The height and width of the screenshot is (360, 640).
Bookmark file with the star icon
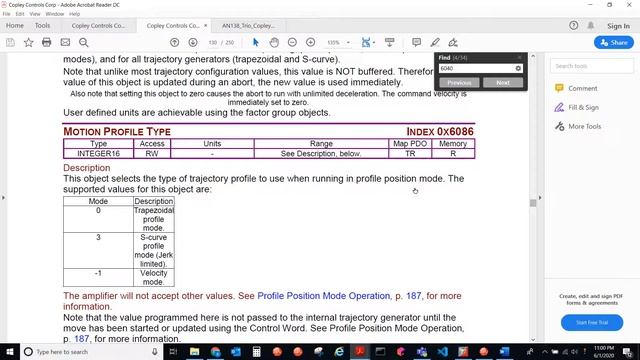coord(28,42)
